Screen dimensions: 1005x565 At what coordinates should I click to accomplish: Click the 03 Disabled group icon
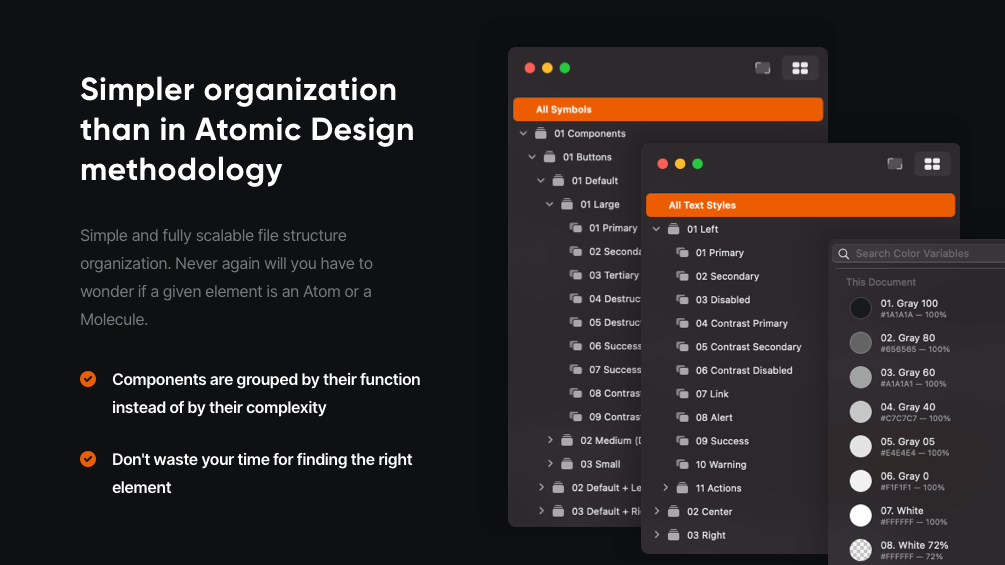click(683, 299)
